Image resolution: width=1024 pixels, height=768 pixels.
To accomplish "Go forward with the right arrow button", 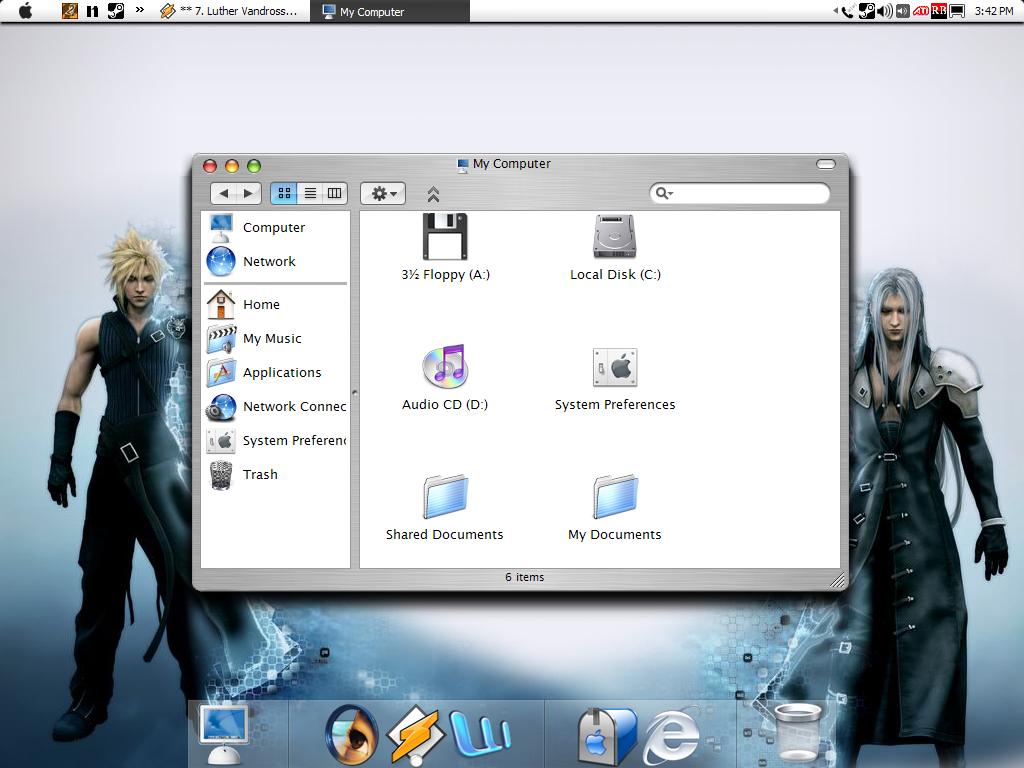I will [x=248, y=193].
